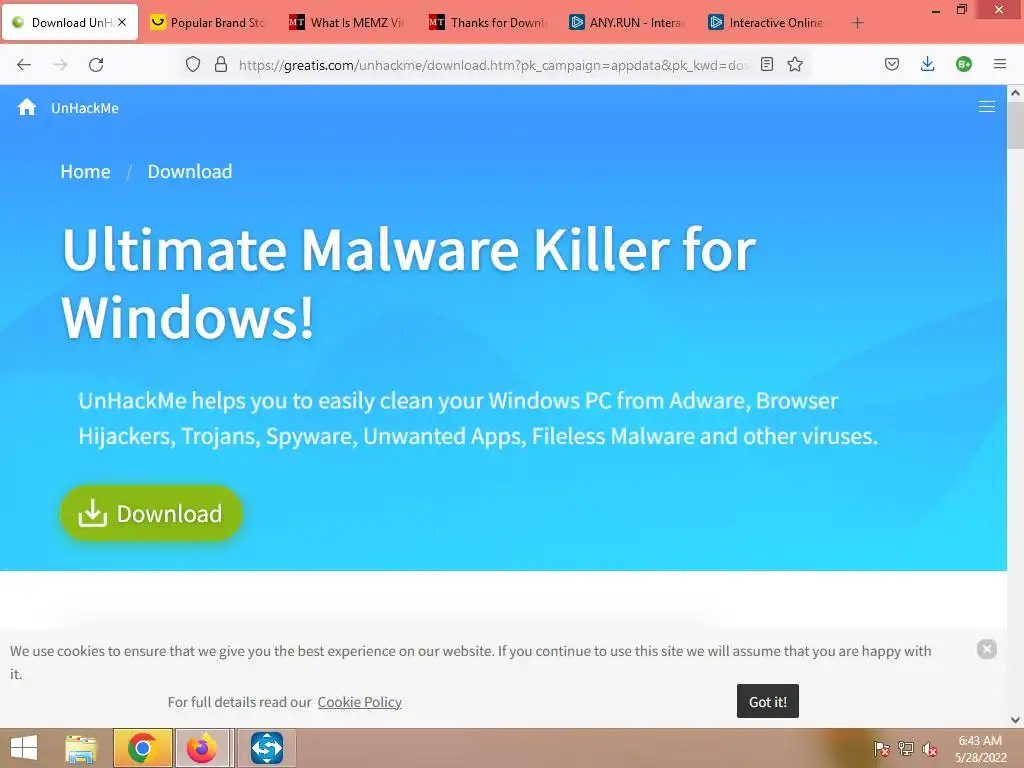Open a new browser tab

(857, 23)
